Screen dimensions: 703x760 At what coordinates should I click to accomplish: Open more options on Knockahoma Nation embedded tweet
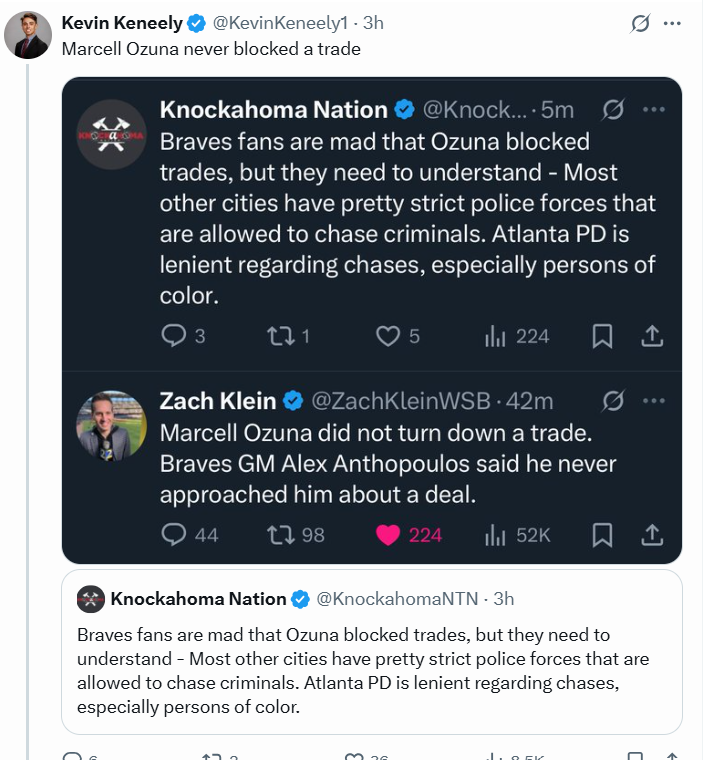[654, 110]
